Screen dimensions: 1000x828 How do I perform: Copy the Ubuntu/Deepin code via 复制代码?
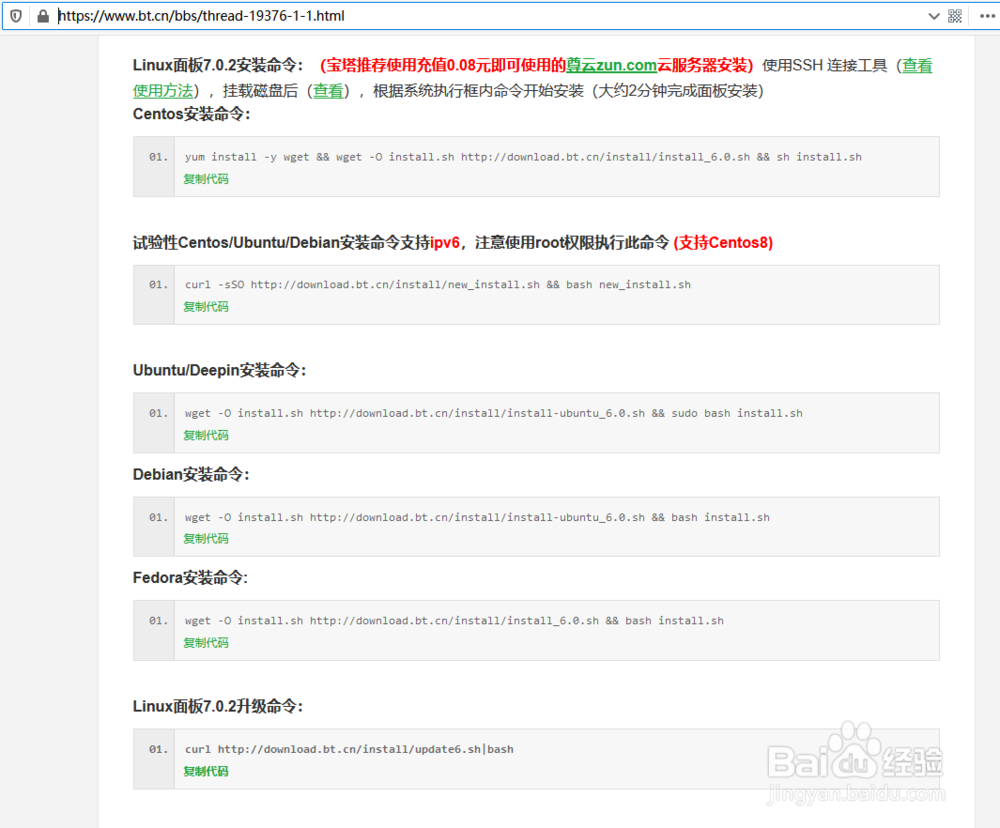pos(206,436)
